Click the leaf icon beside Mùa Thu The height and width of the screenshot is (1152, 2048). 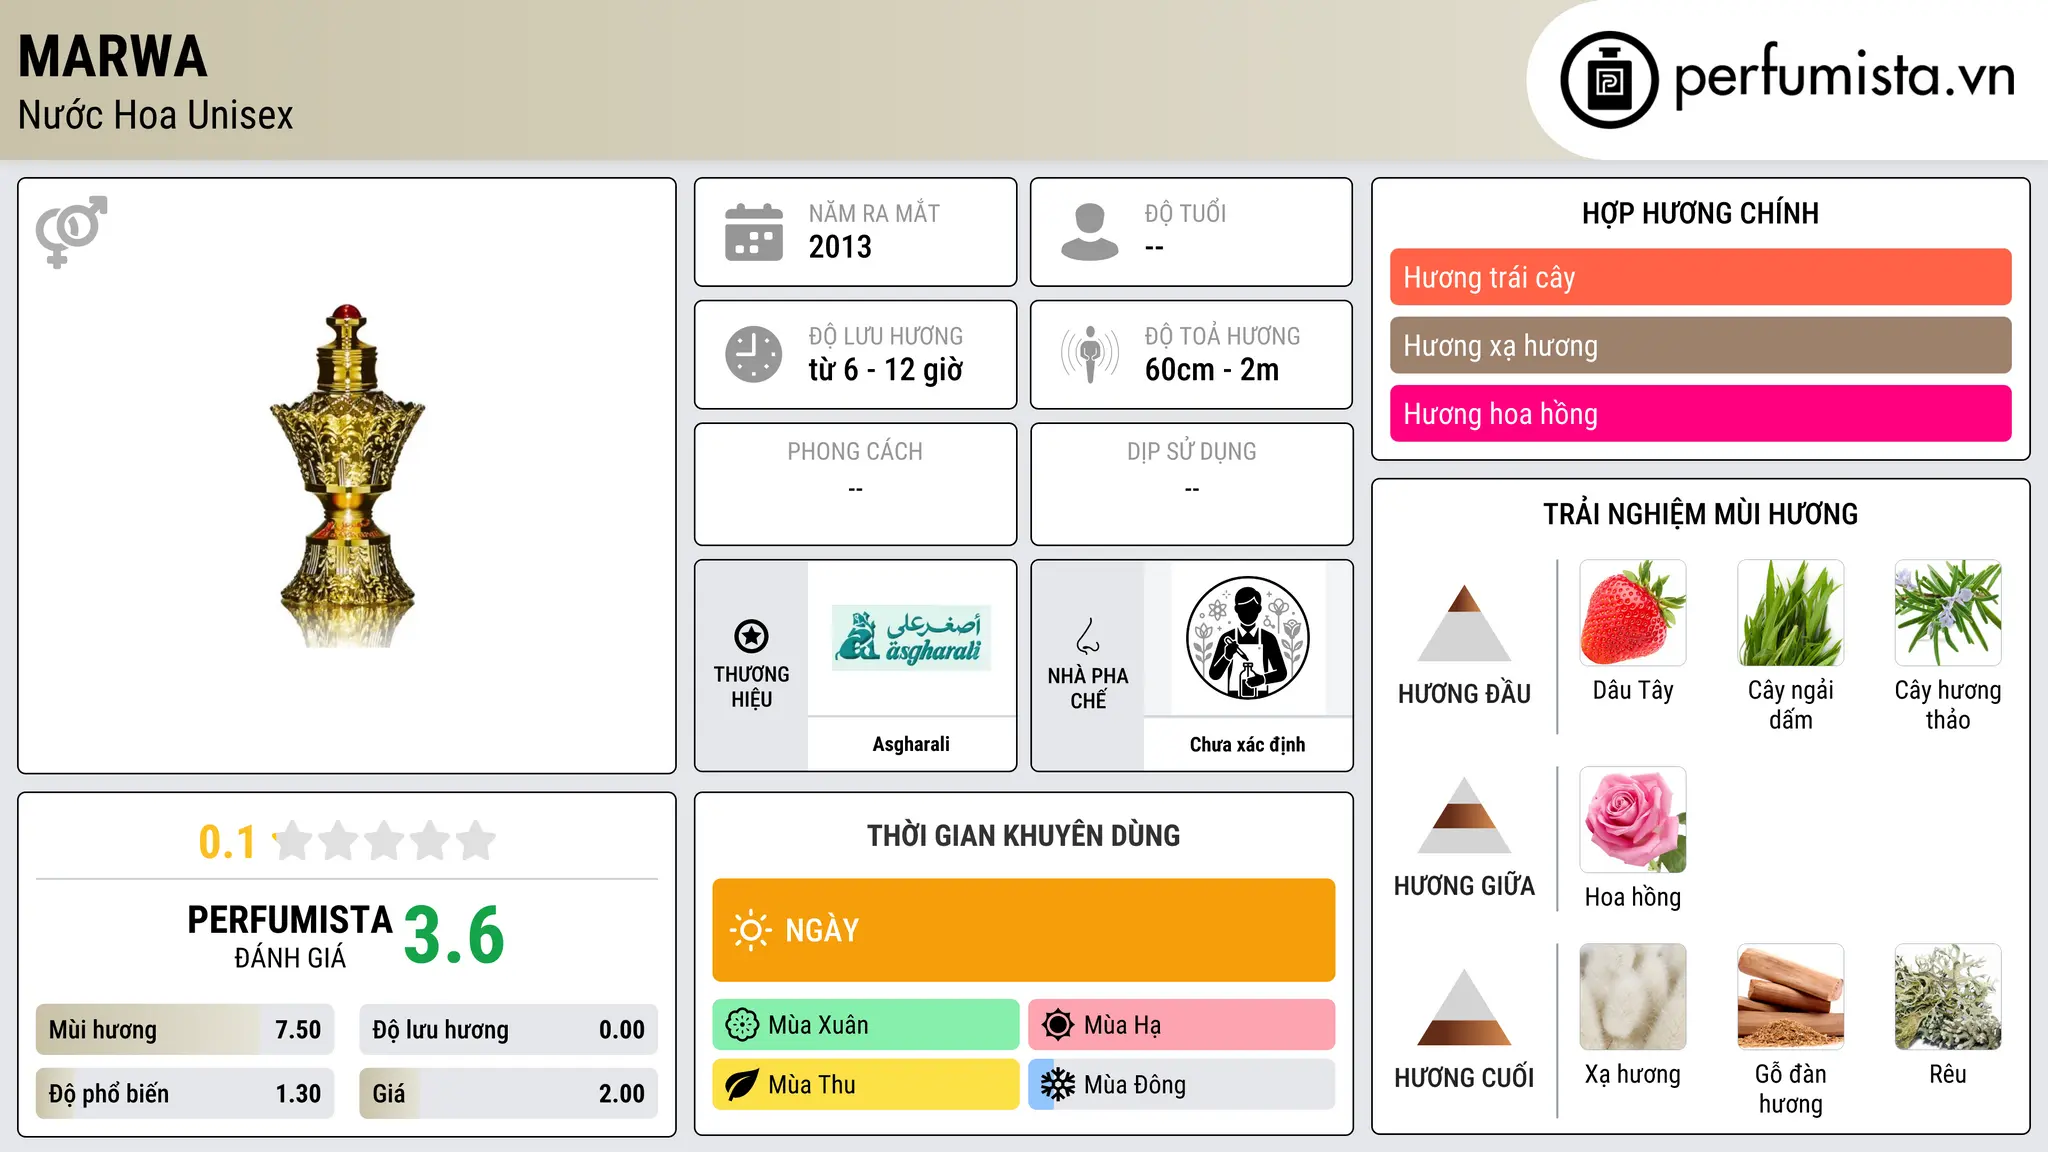point(742,1085)
